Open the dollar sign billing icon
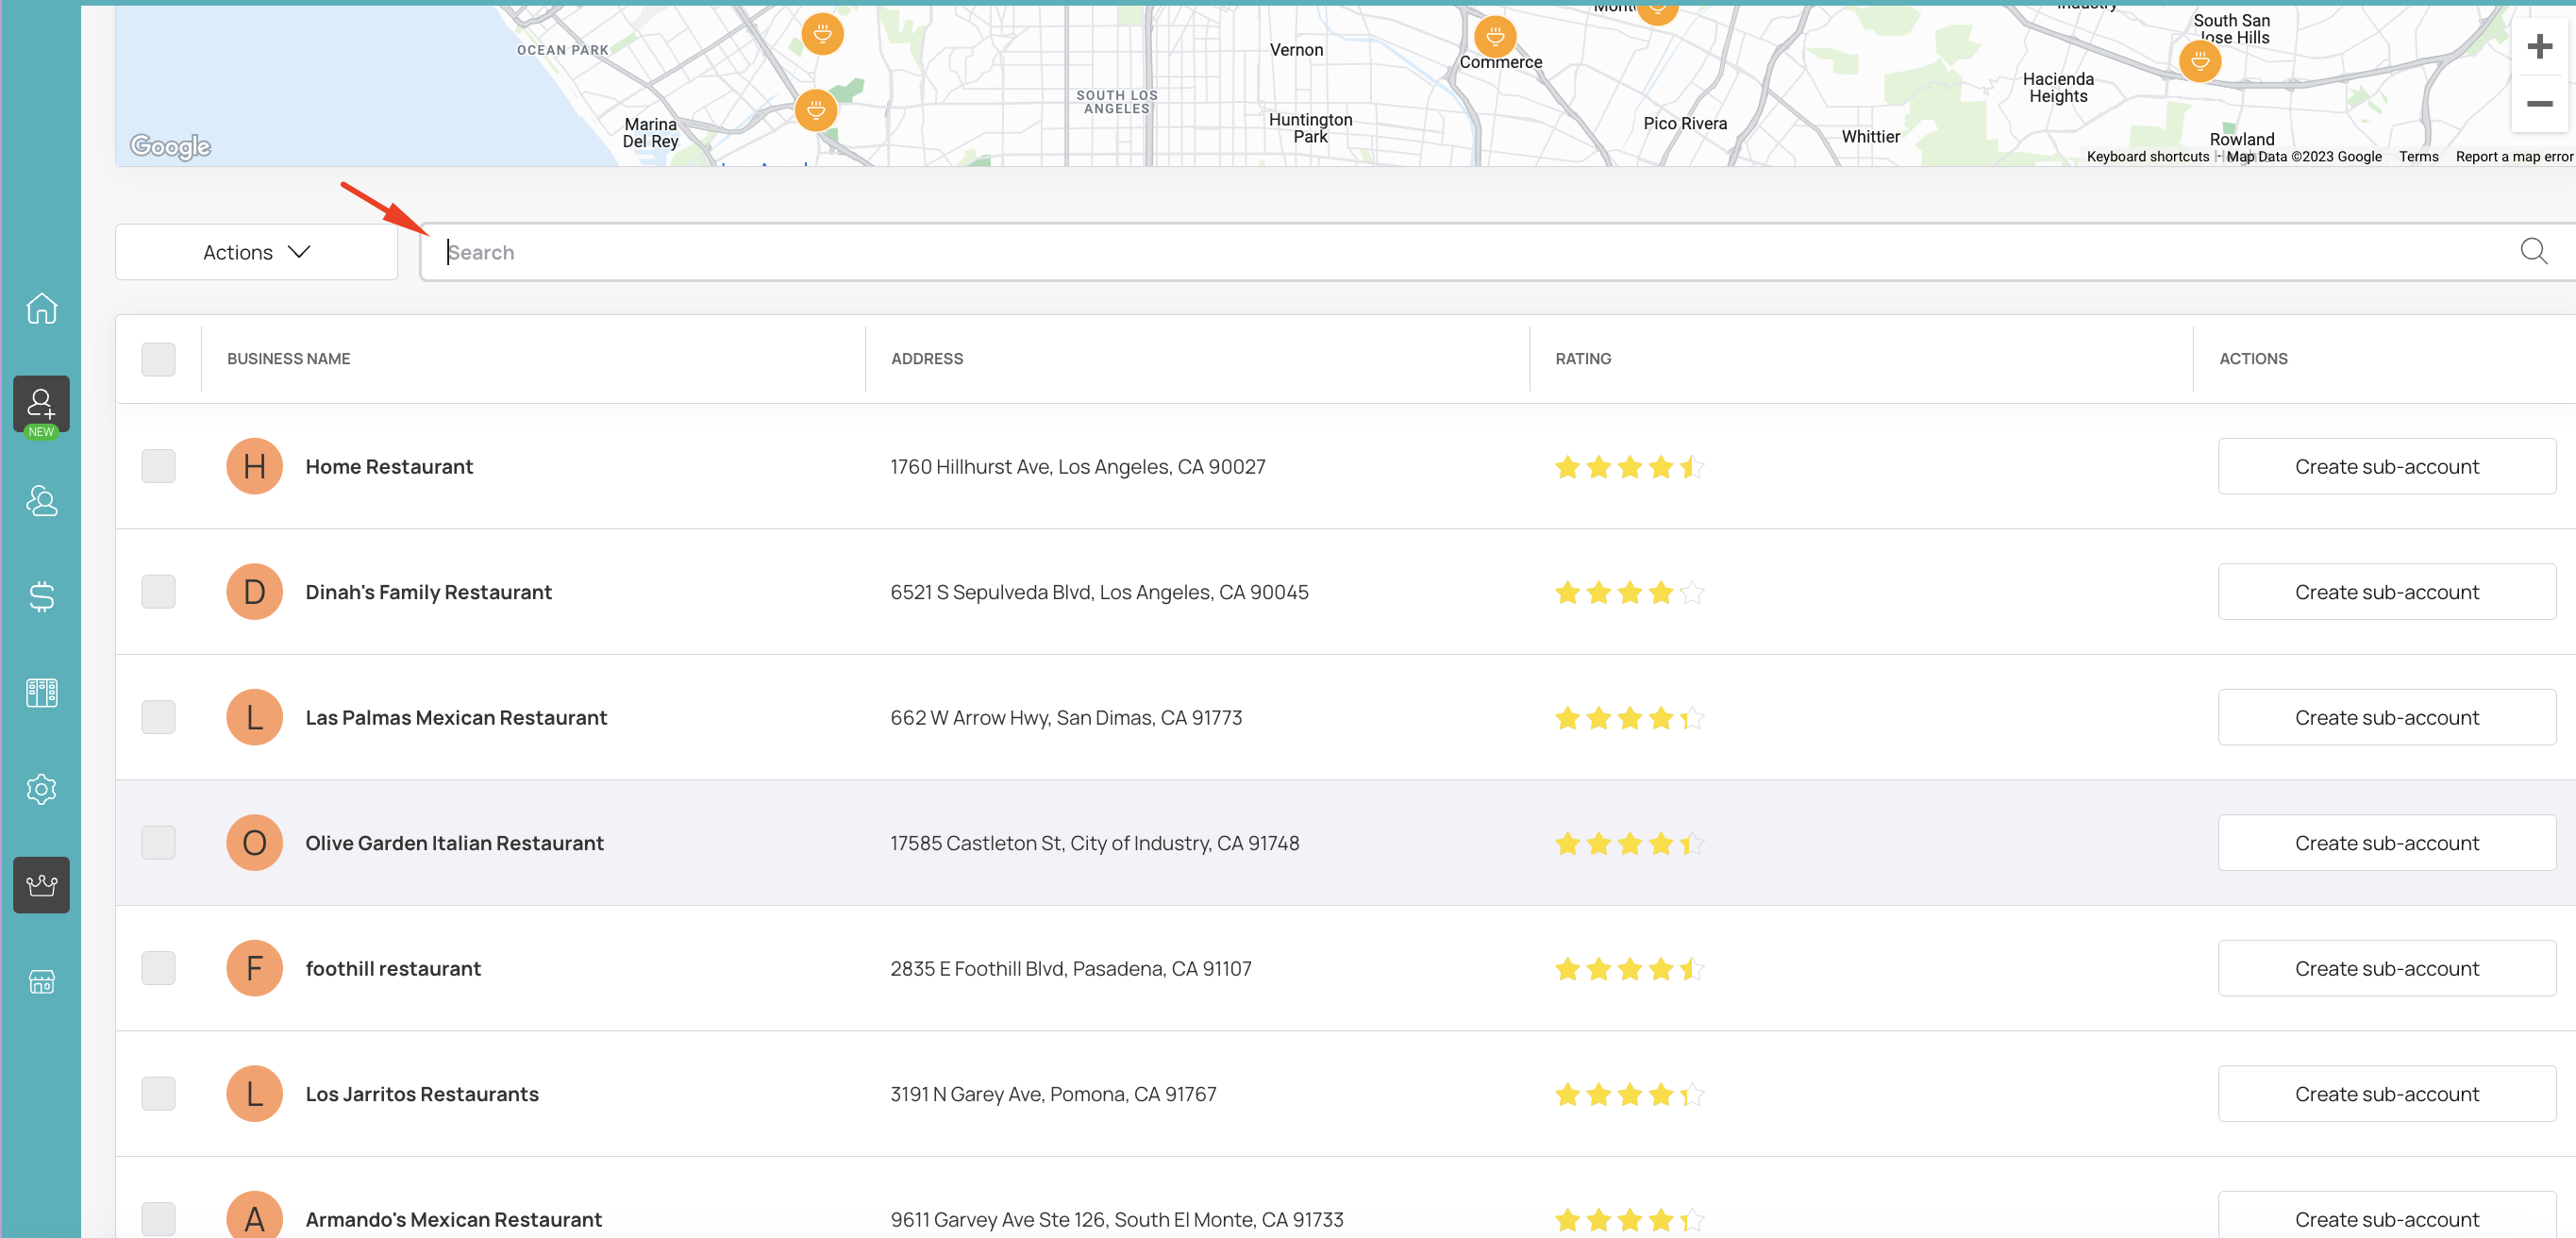The width and height of the screenshot is (2576, 1238). (x=41, y=596)
